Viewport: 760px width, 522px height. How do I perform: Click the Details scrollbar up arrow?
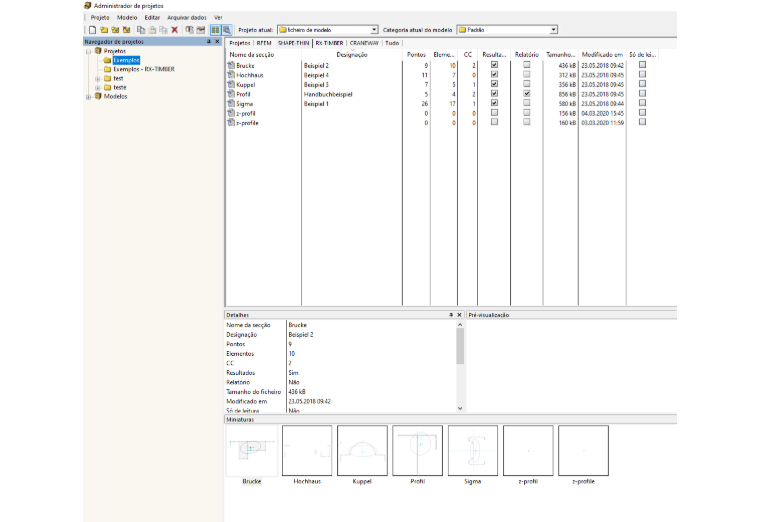click(x=460, y=325)
